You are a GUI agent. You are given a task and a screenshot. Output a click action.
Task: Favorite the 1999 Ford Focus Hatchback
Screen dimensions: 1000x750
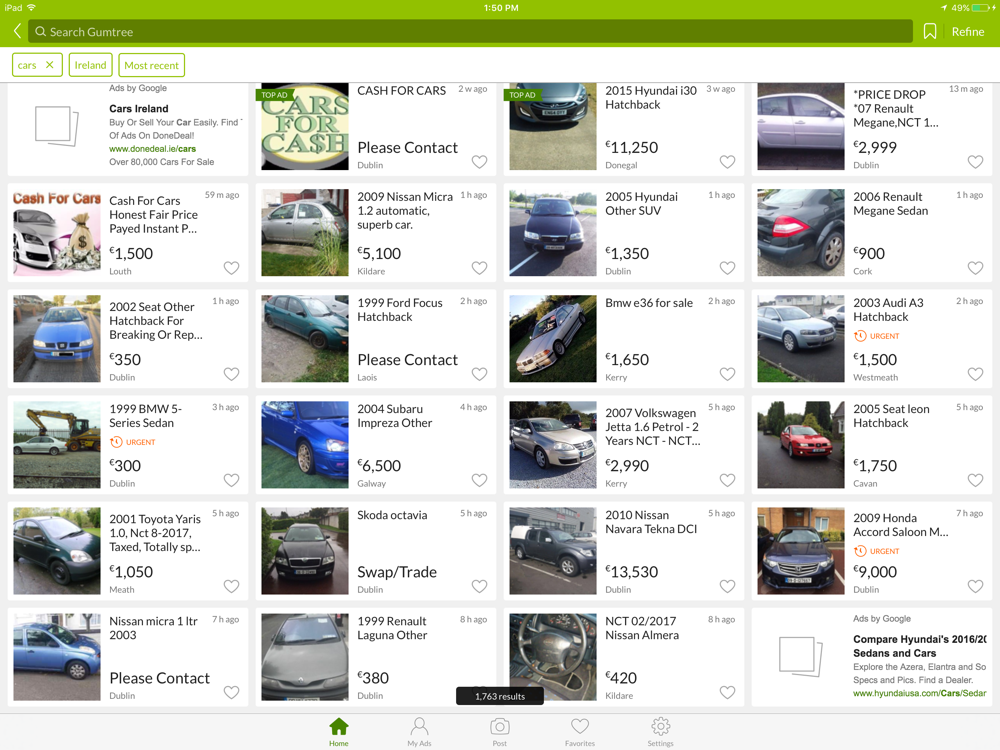coord(479,374)
